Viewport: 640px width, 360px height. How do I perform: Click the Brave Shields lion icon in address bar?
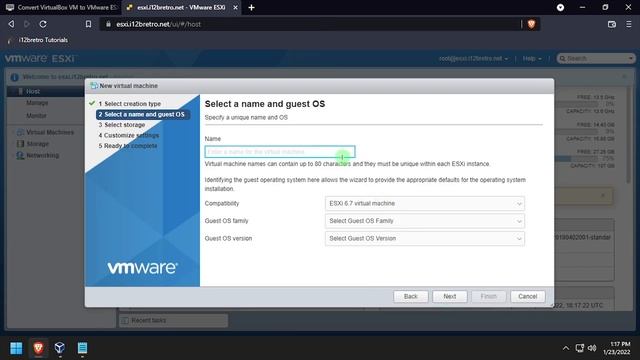pyautogui.click(x=531, y=24)
